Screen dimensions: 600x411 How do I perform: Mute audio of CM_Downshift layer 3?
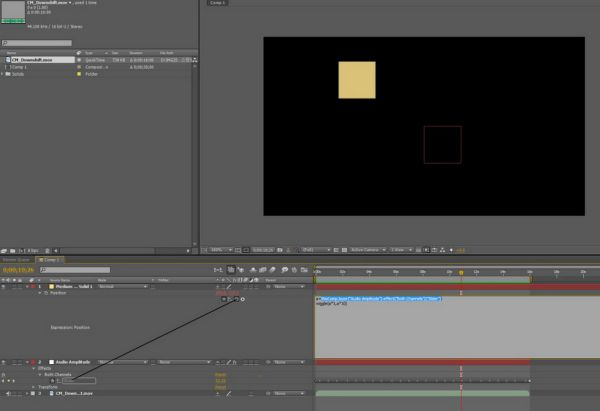point(8,393)
